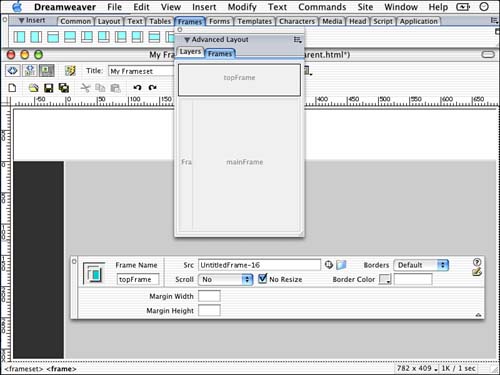Insert a Left Frame from Frames bar
500x375 pixels.
[19, 37]
